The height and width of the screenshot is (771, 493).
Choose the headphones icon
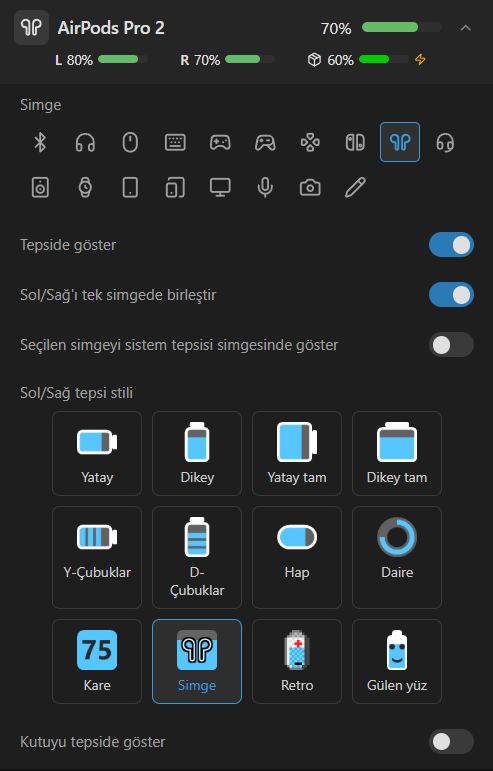[85, 143]
